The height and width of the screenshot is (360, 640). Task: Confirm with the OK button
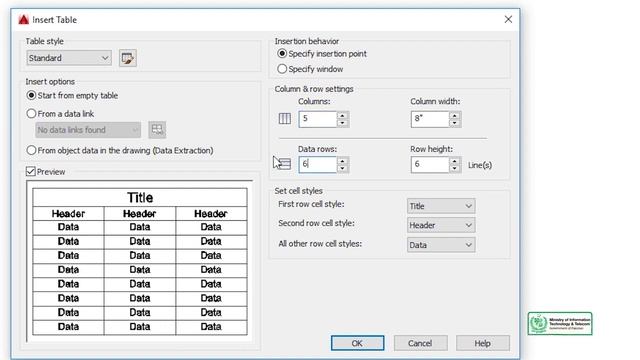coord(357,343)
